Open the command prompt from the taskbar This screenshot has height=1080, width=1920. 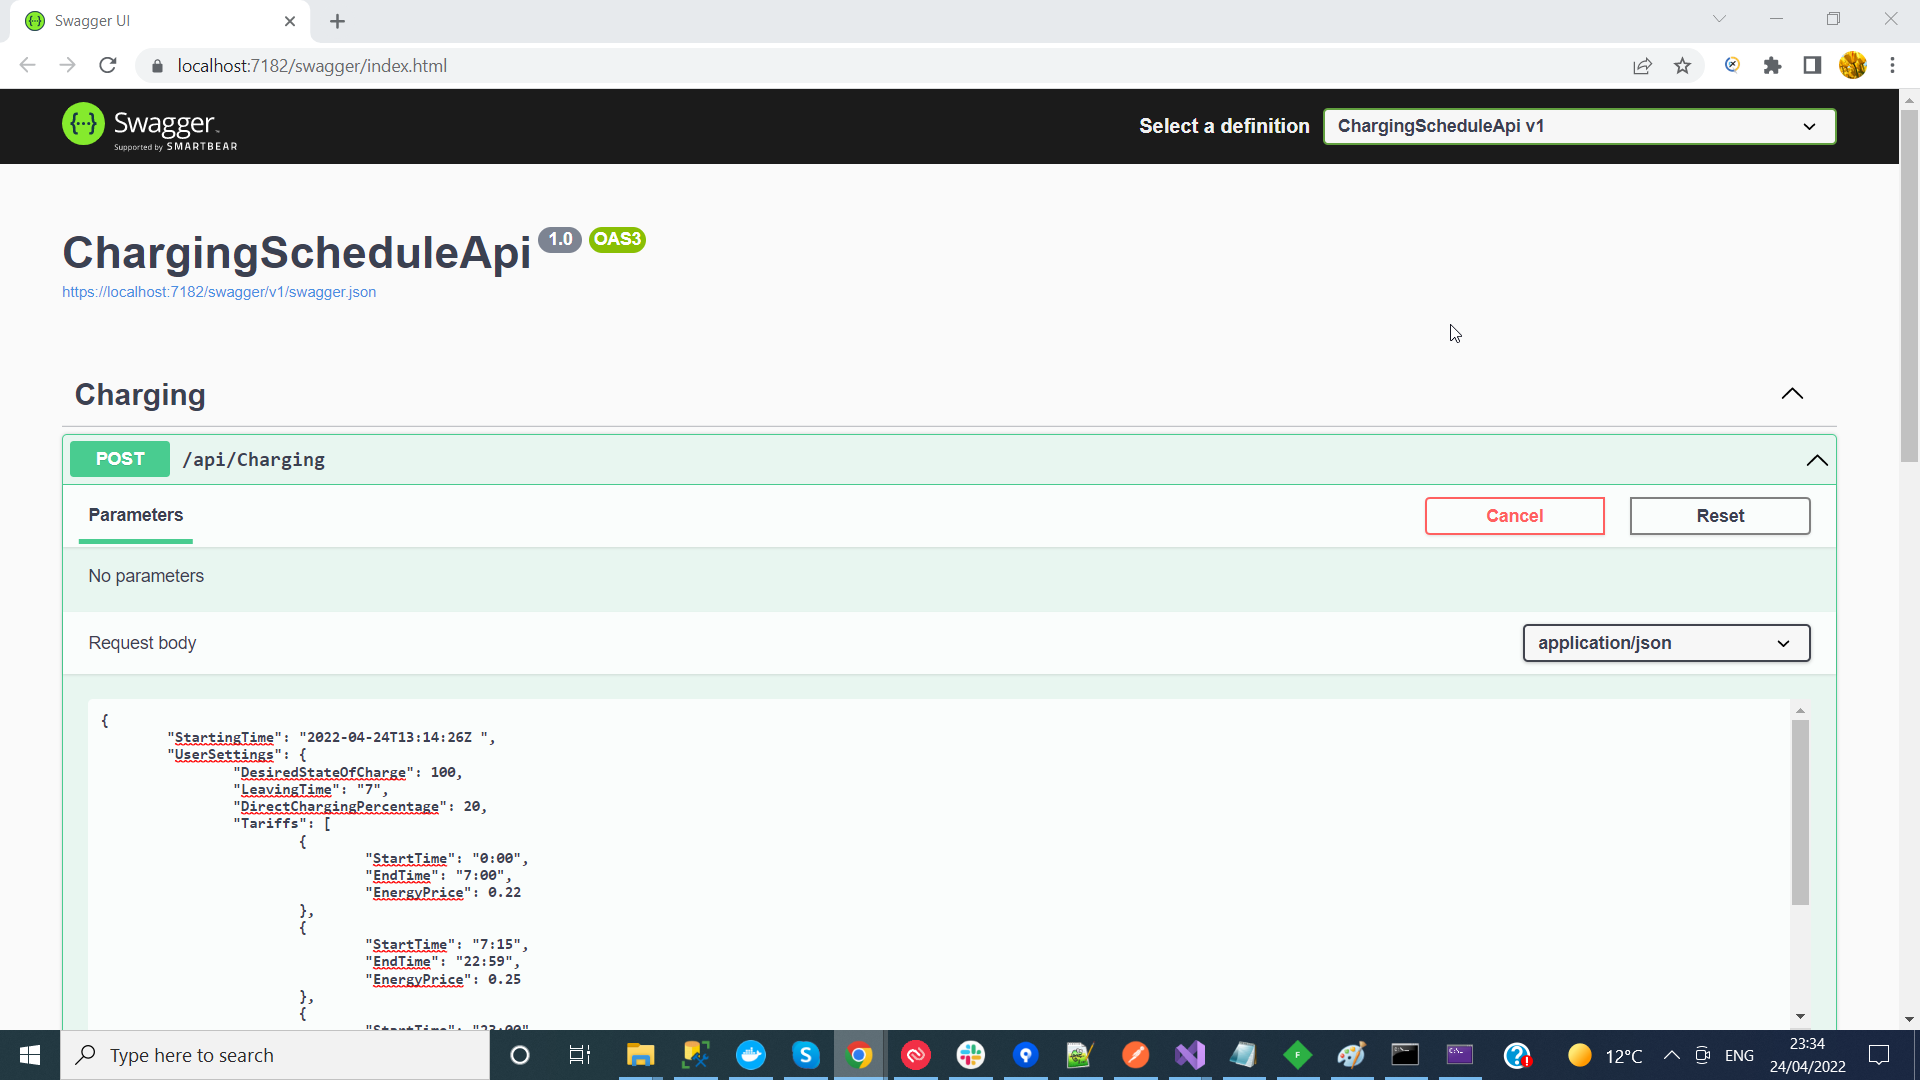coord(1405,1055)
